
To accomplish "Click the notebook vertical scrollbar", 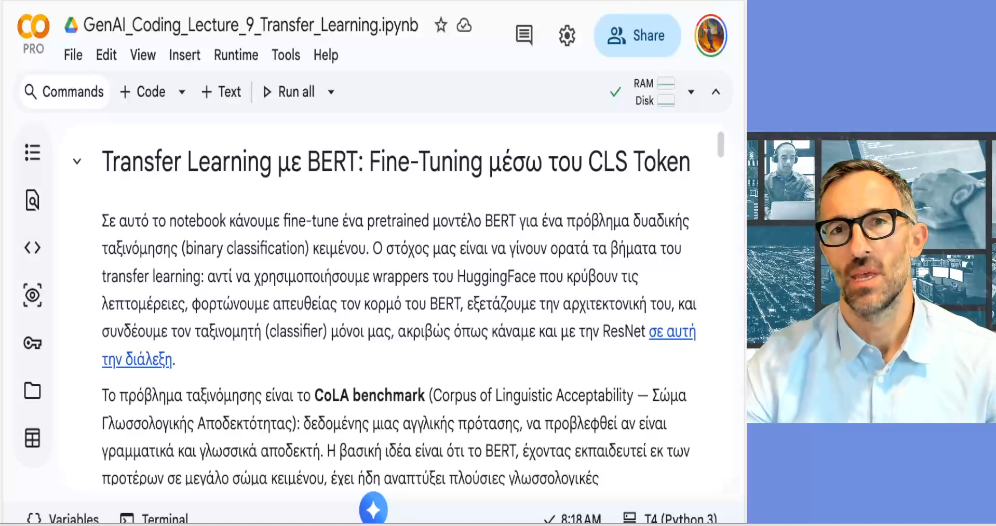I will tap(720, 144).
